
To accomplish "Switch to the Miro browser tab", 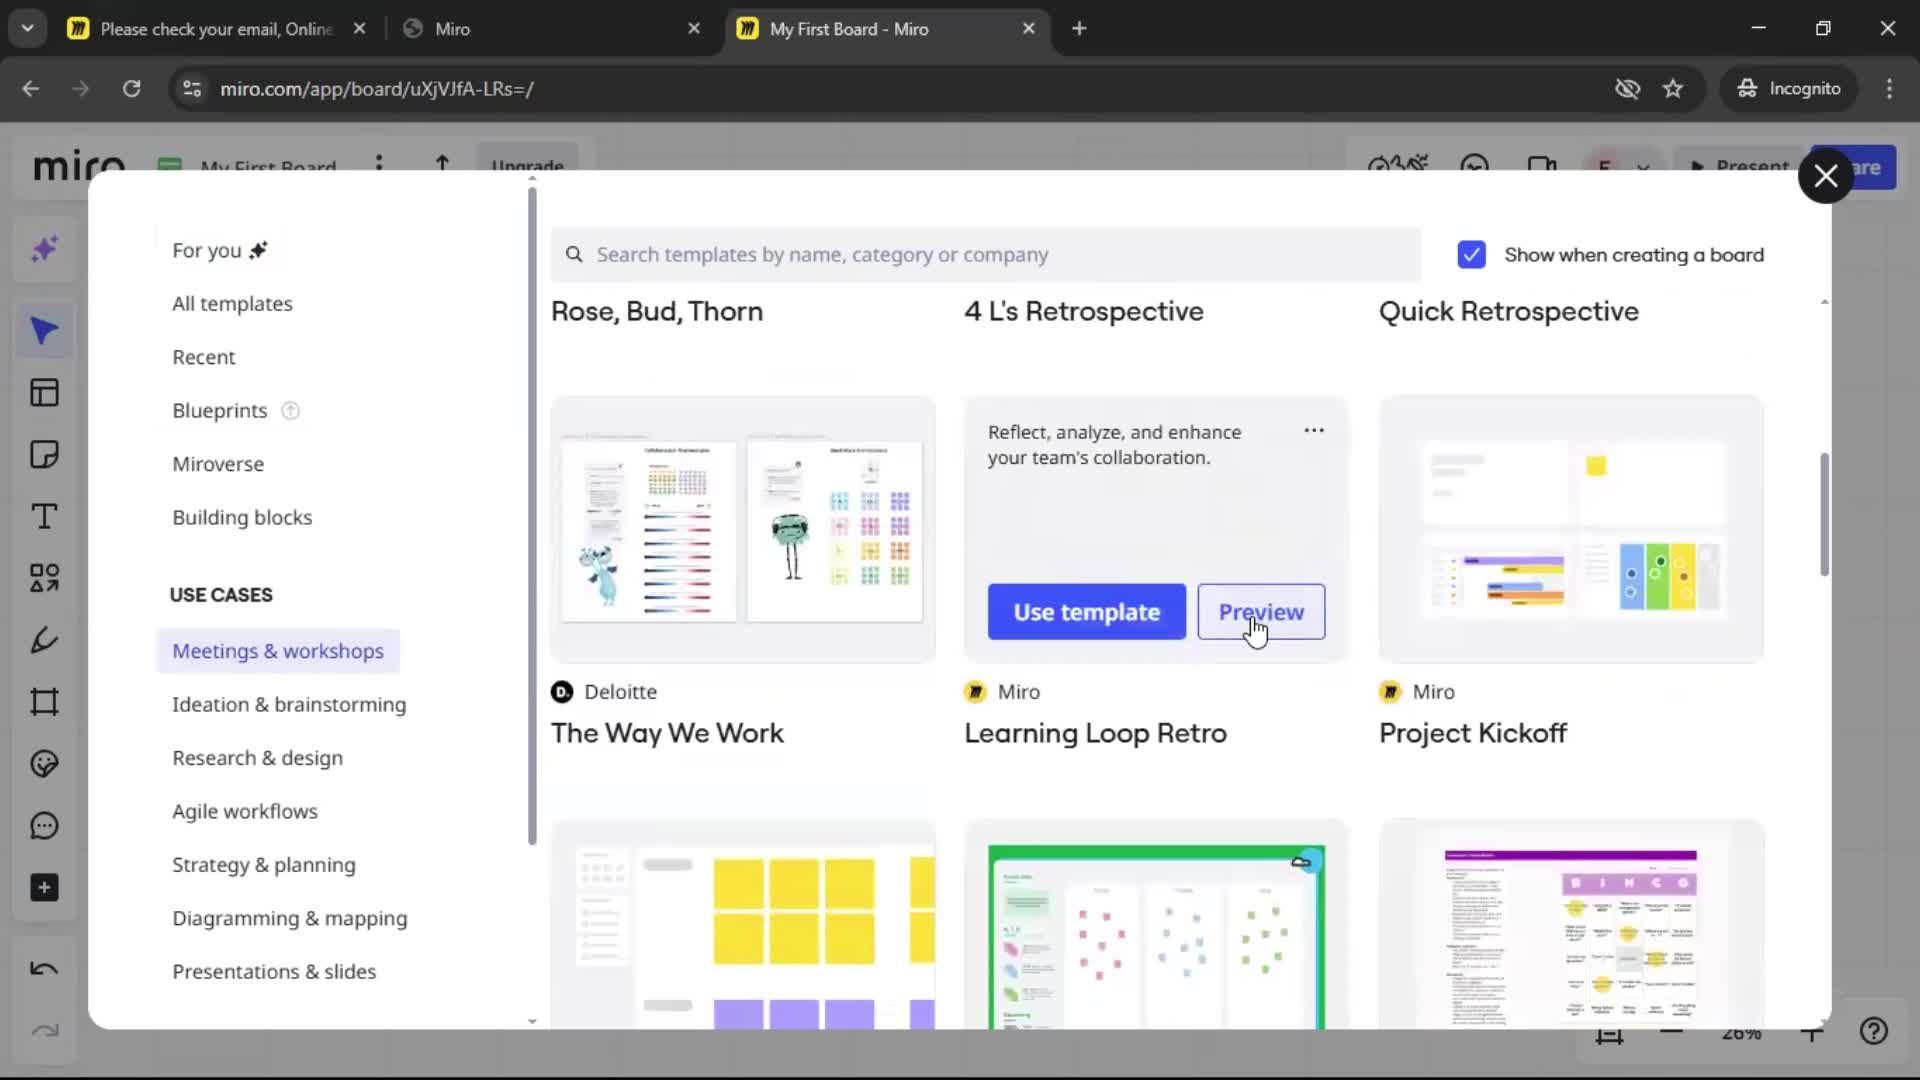I will coord(553,29).
